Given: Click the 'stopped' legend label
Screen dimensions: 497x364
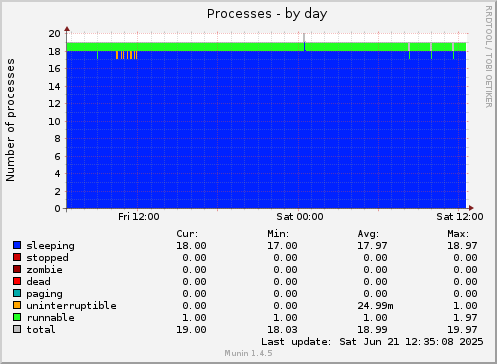Looking at the screenshot, I should point(47,258).
